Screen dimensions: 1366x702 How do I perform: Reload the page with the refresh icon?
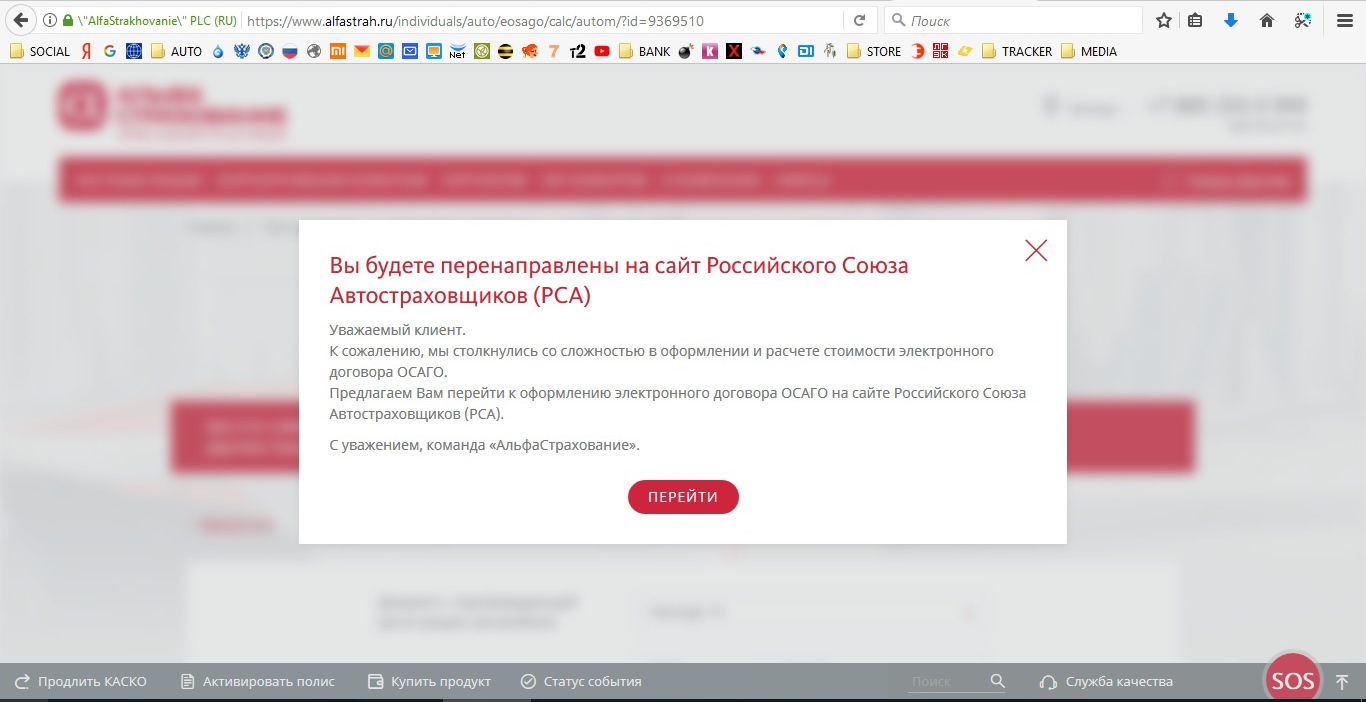tap(859, 20)
